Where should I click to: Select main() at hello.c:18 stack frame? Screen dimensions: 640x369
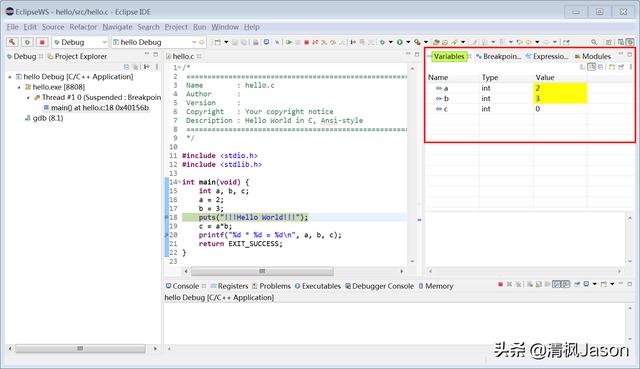point(96,108)
